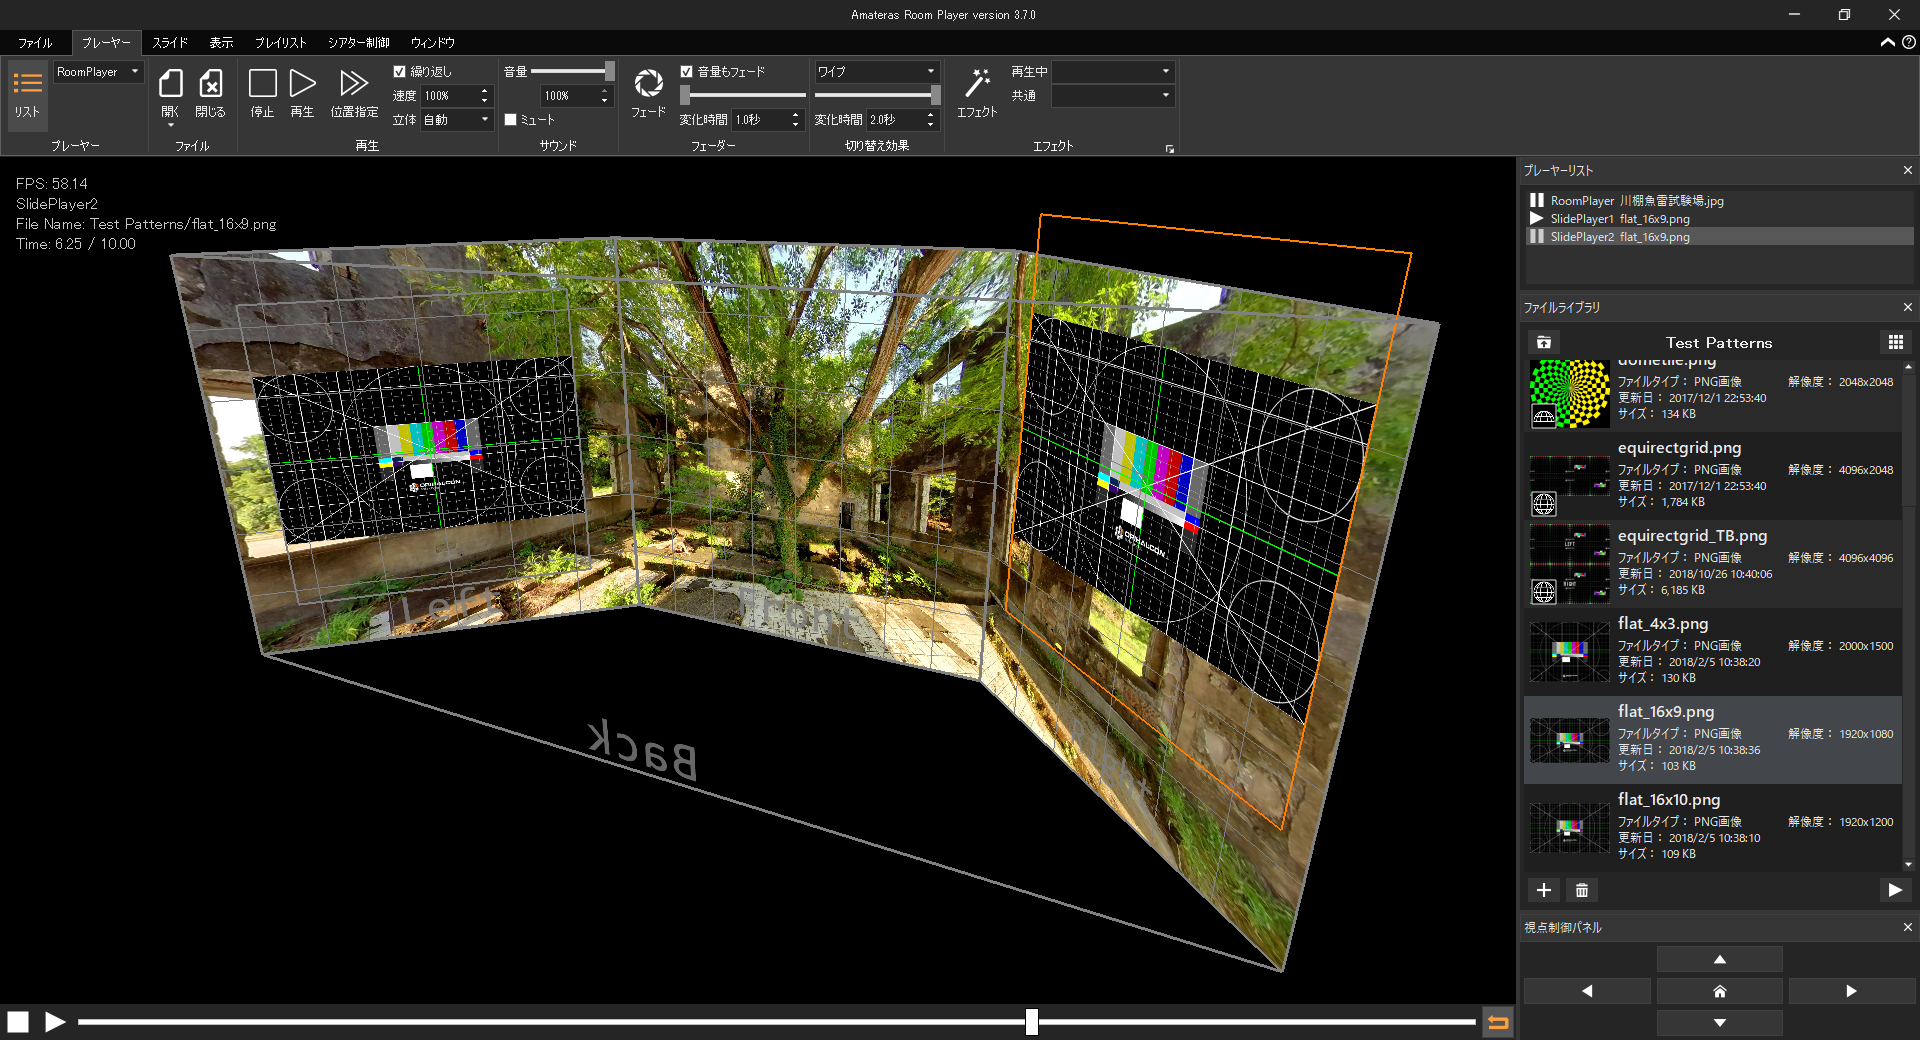Viewport: 1920px width, 1040px height.
Task: Select the flat_16x9.png library file
Action: [x=1713, y=739]
